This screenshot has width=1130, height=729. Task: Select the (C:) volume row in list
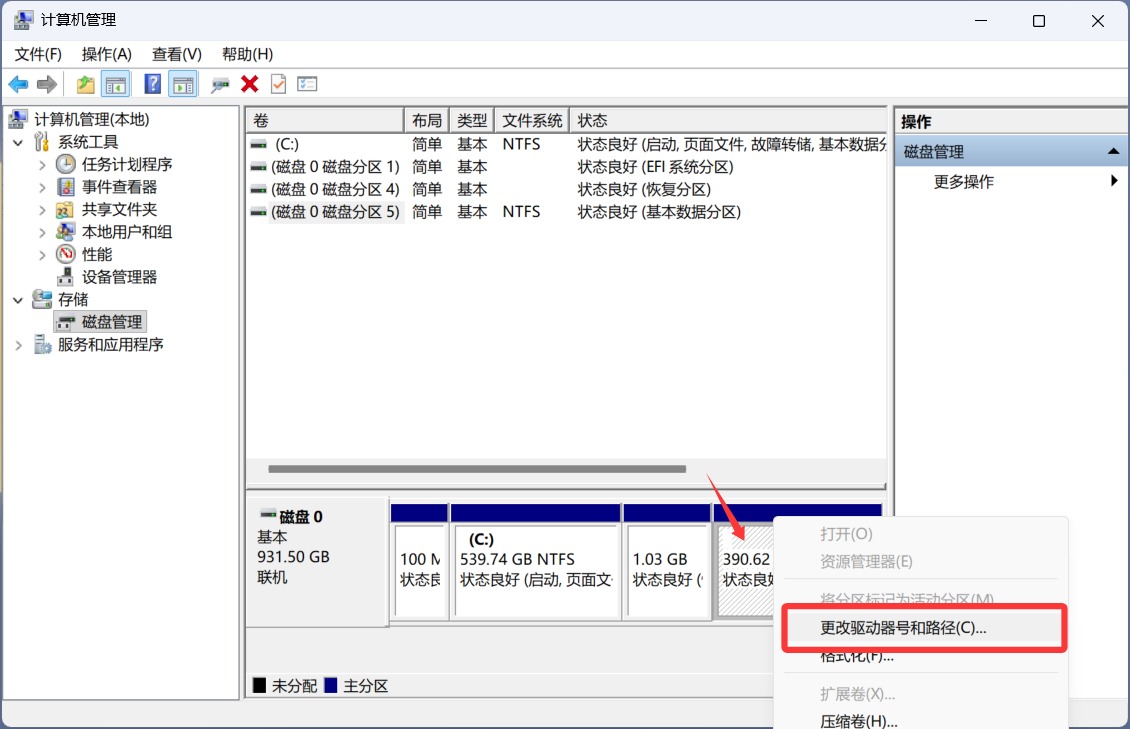click(x=566, y=144)
